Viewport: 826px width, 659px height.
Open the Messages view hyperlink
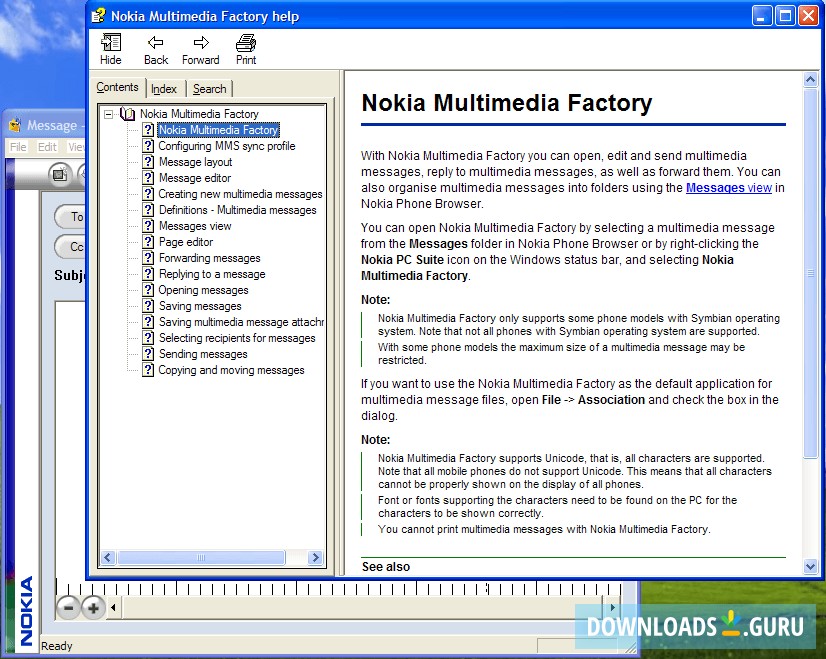[x=728, y=187]
